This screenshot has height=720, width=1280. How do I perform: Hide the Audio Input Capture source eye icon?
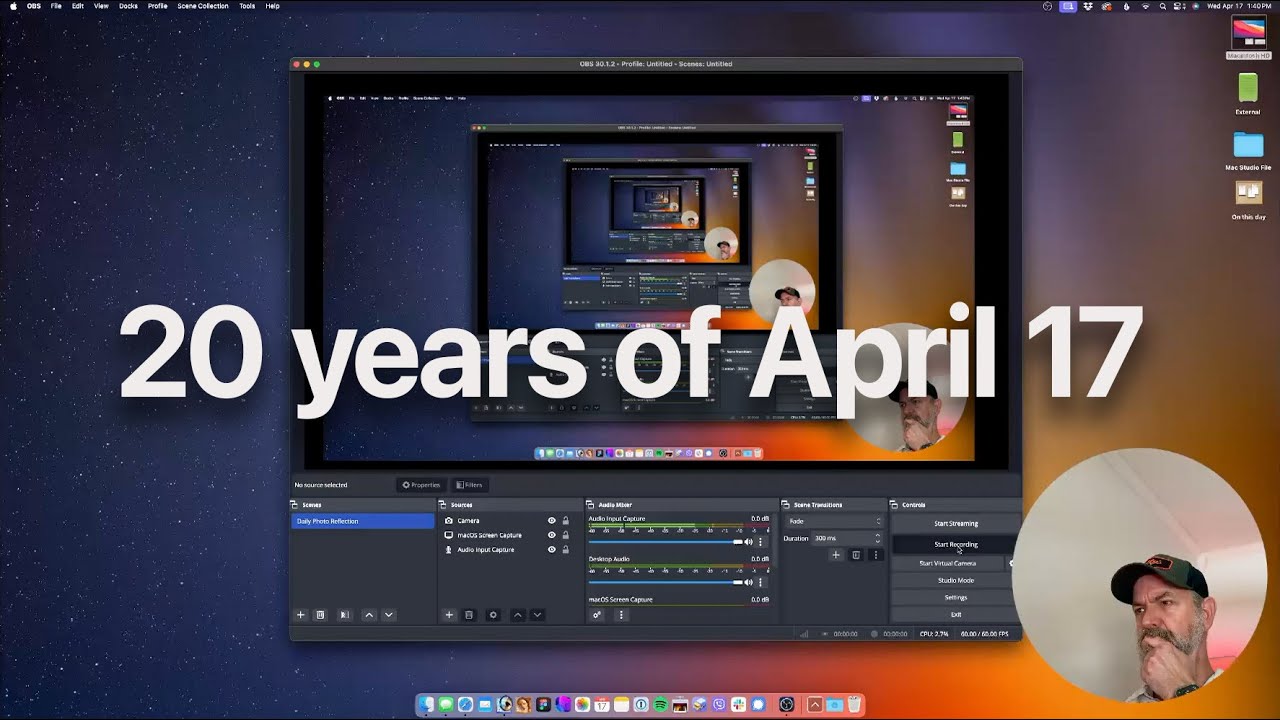551,549
